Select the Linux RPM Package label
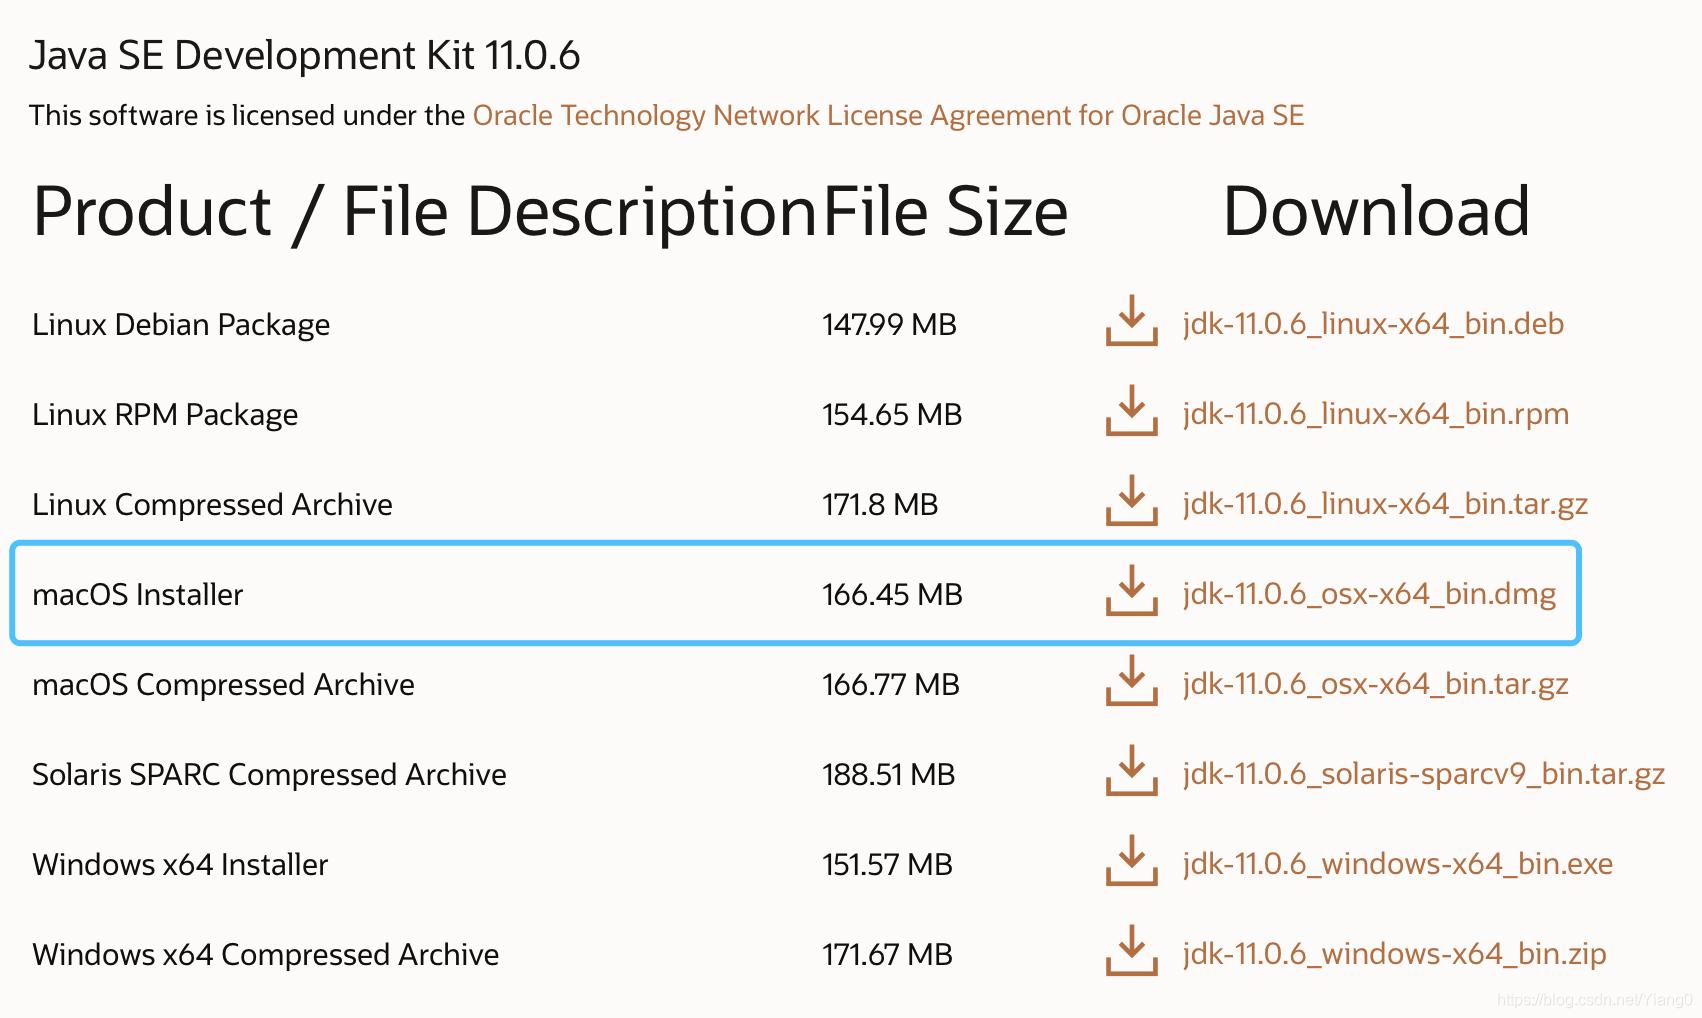1702x1018 pixels. 165,415
